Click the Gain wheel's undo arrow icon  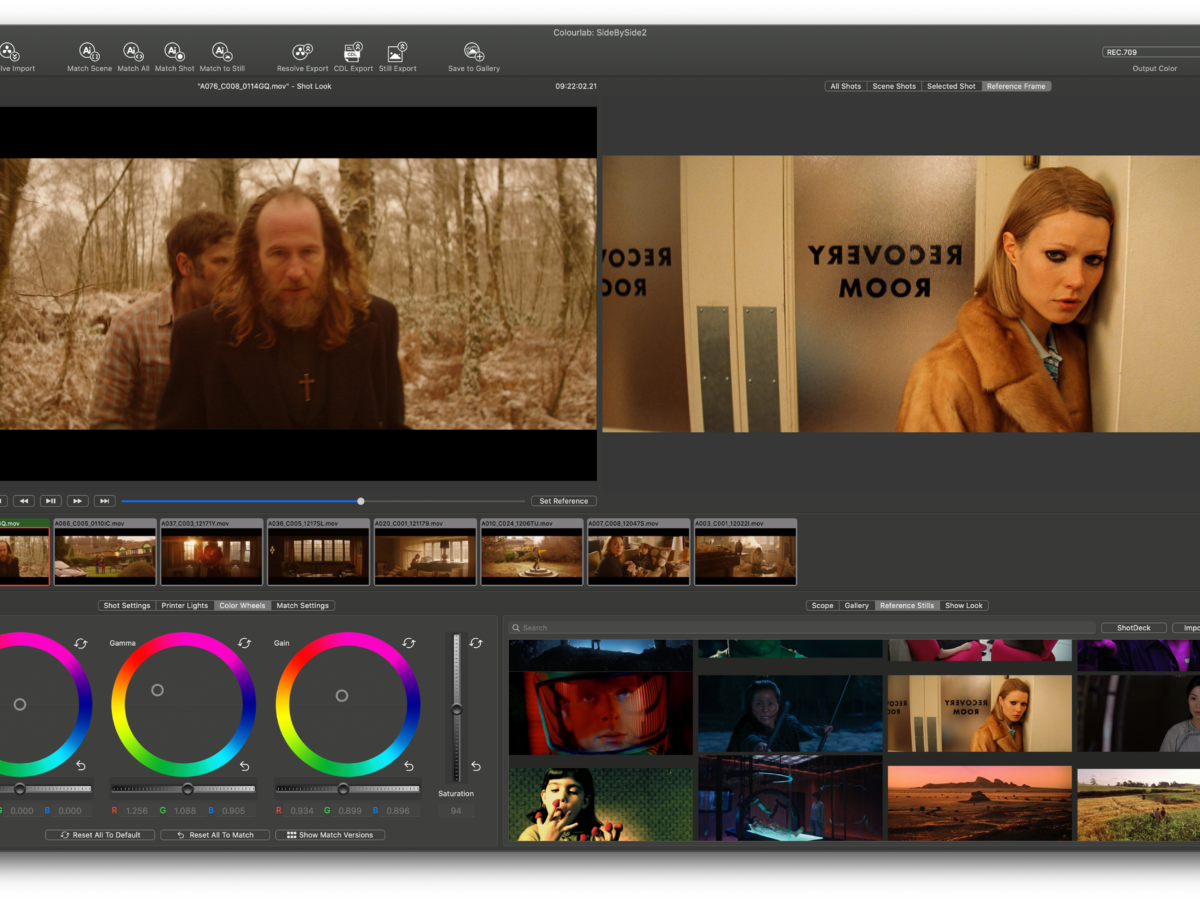[409, 766]
